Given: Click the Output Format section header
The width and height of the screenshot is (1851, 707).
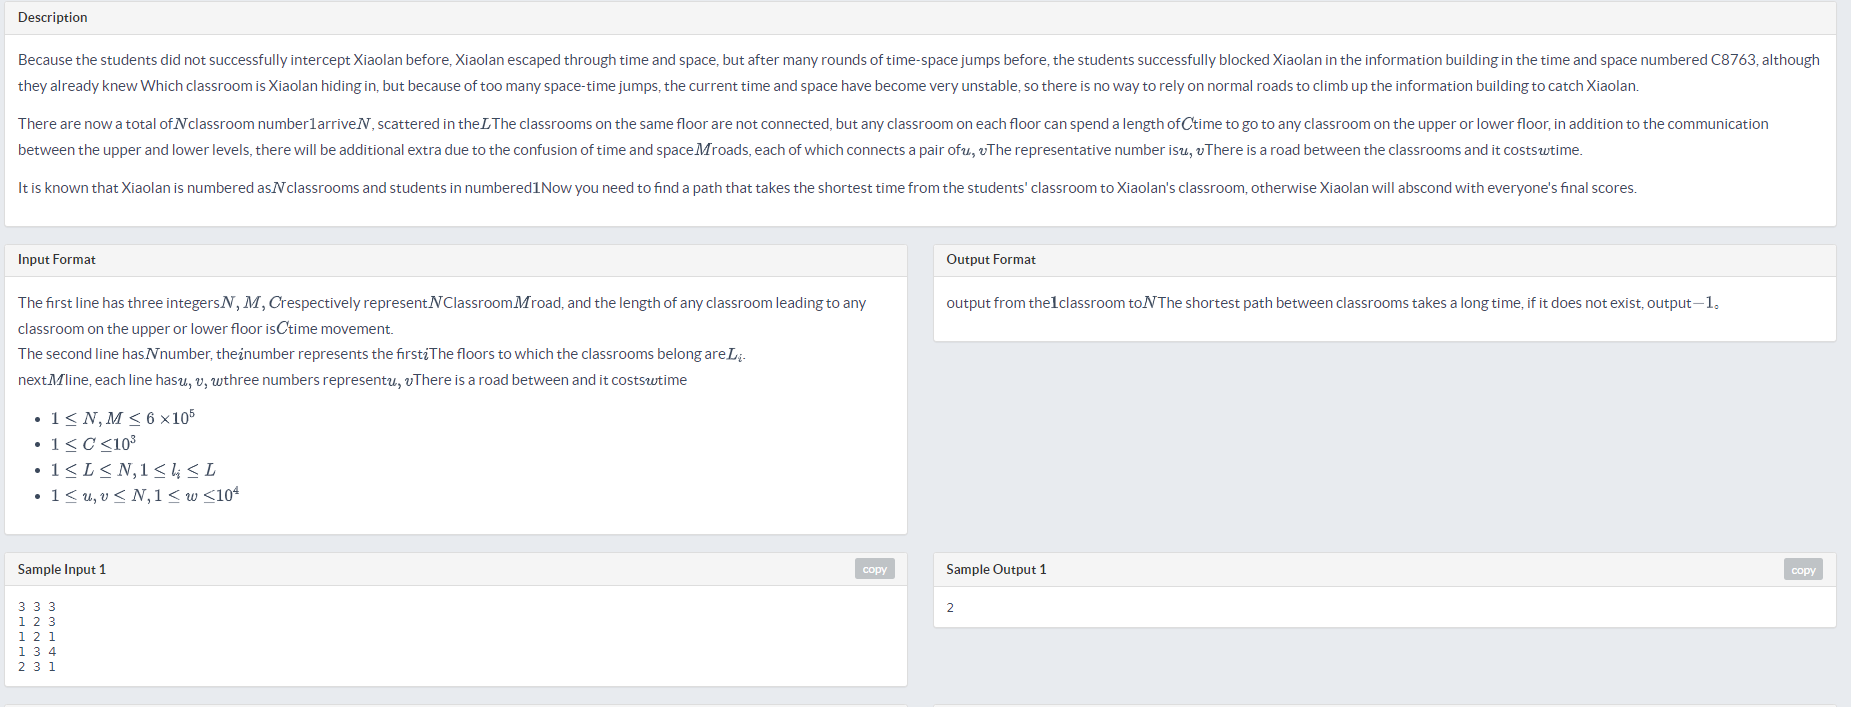Looking at the screenshot, I should tap(991, 259).
